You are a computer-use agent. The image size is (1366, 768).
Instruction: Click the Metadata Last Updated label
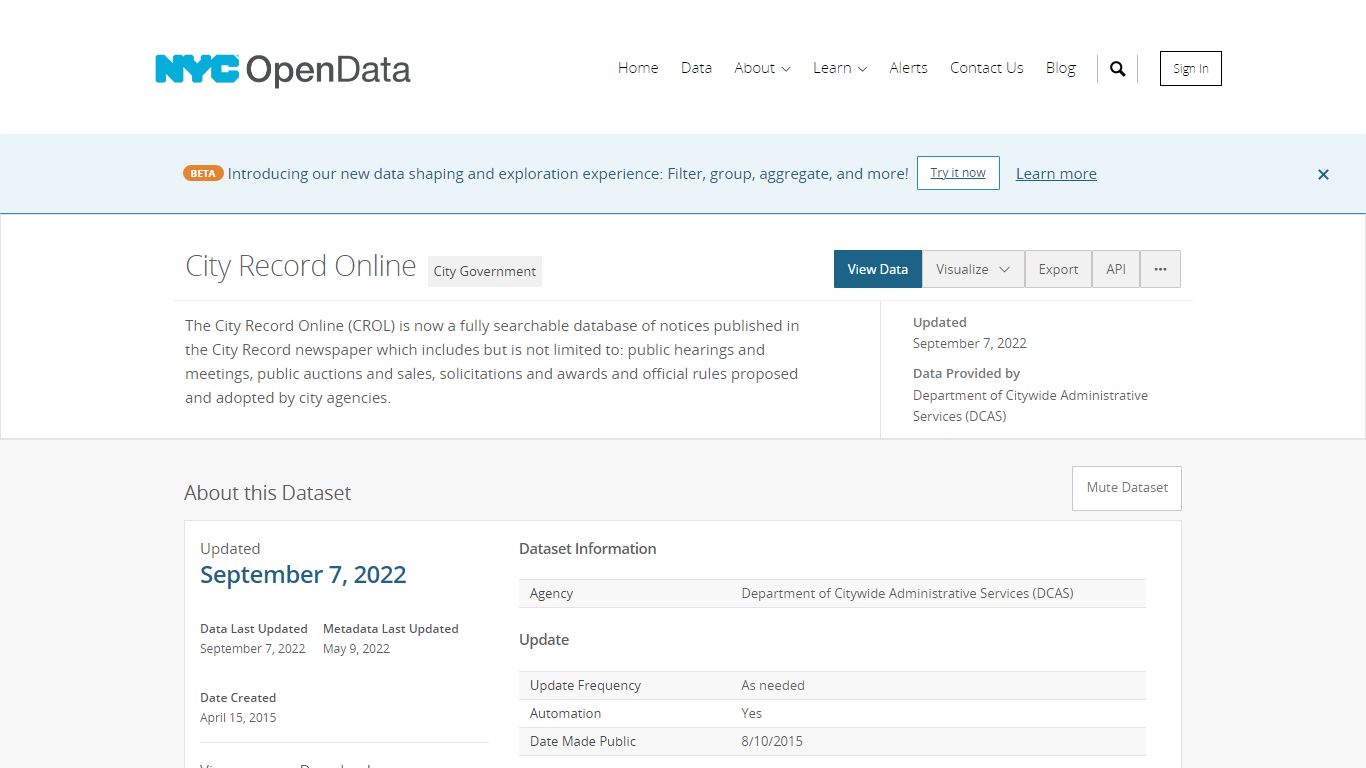391,629
